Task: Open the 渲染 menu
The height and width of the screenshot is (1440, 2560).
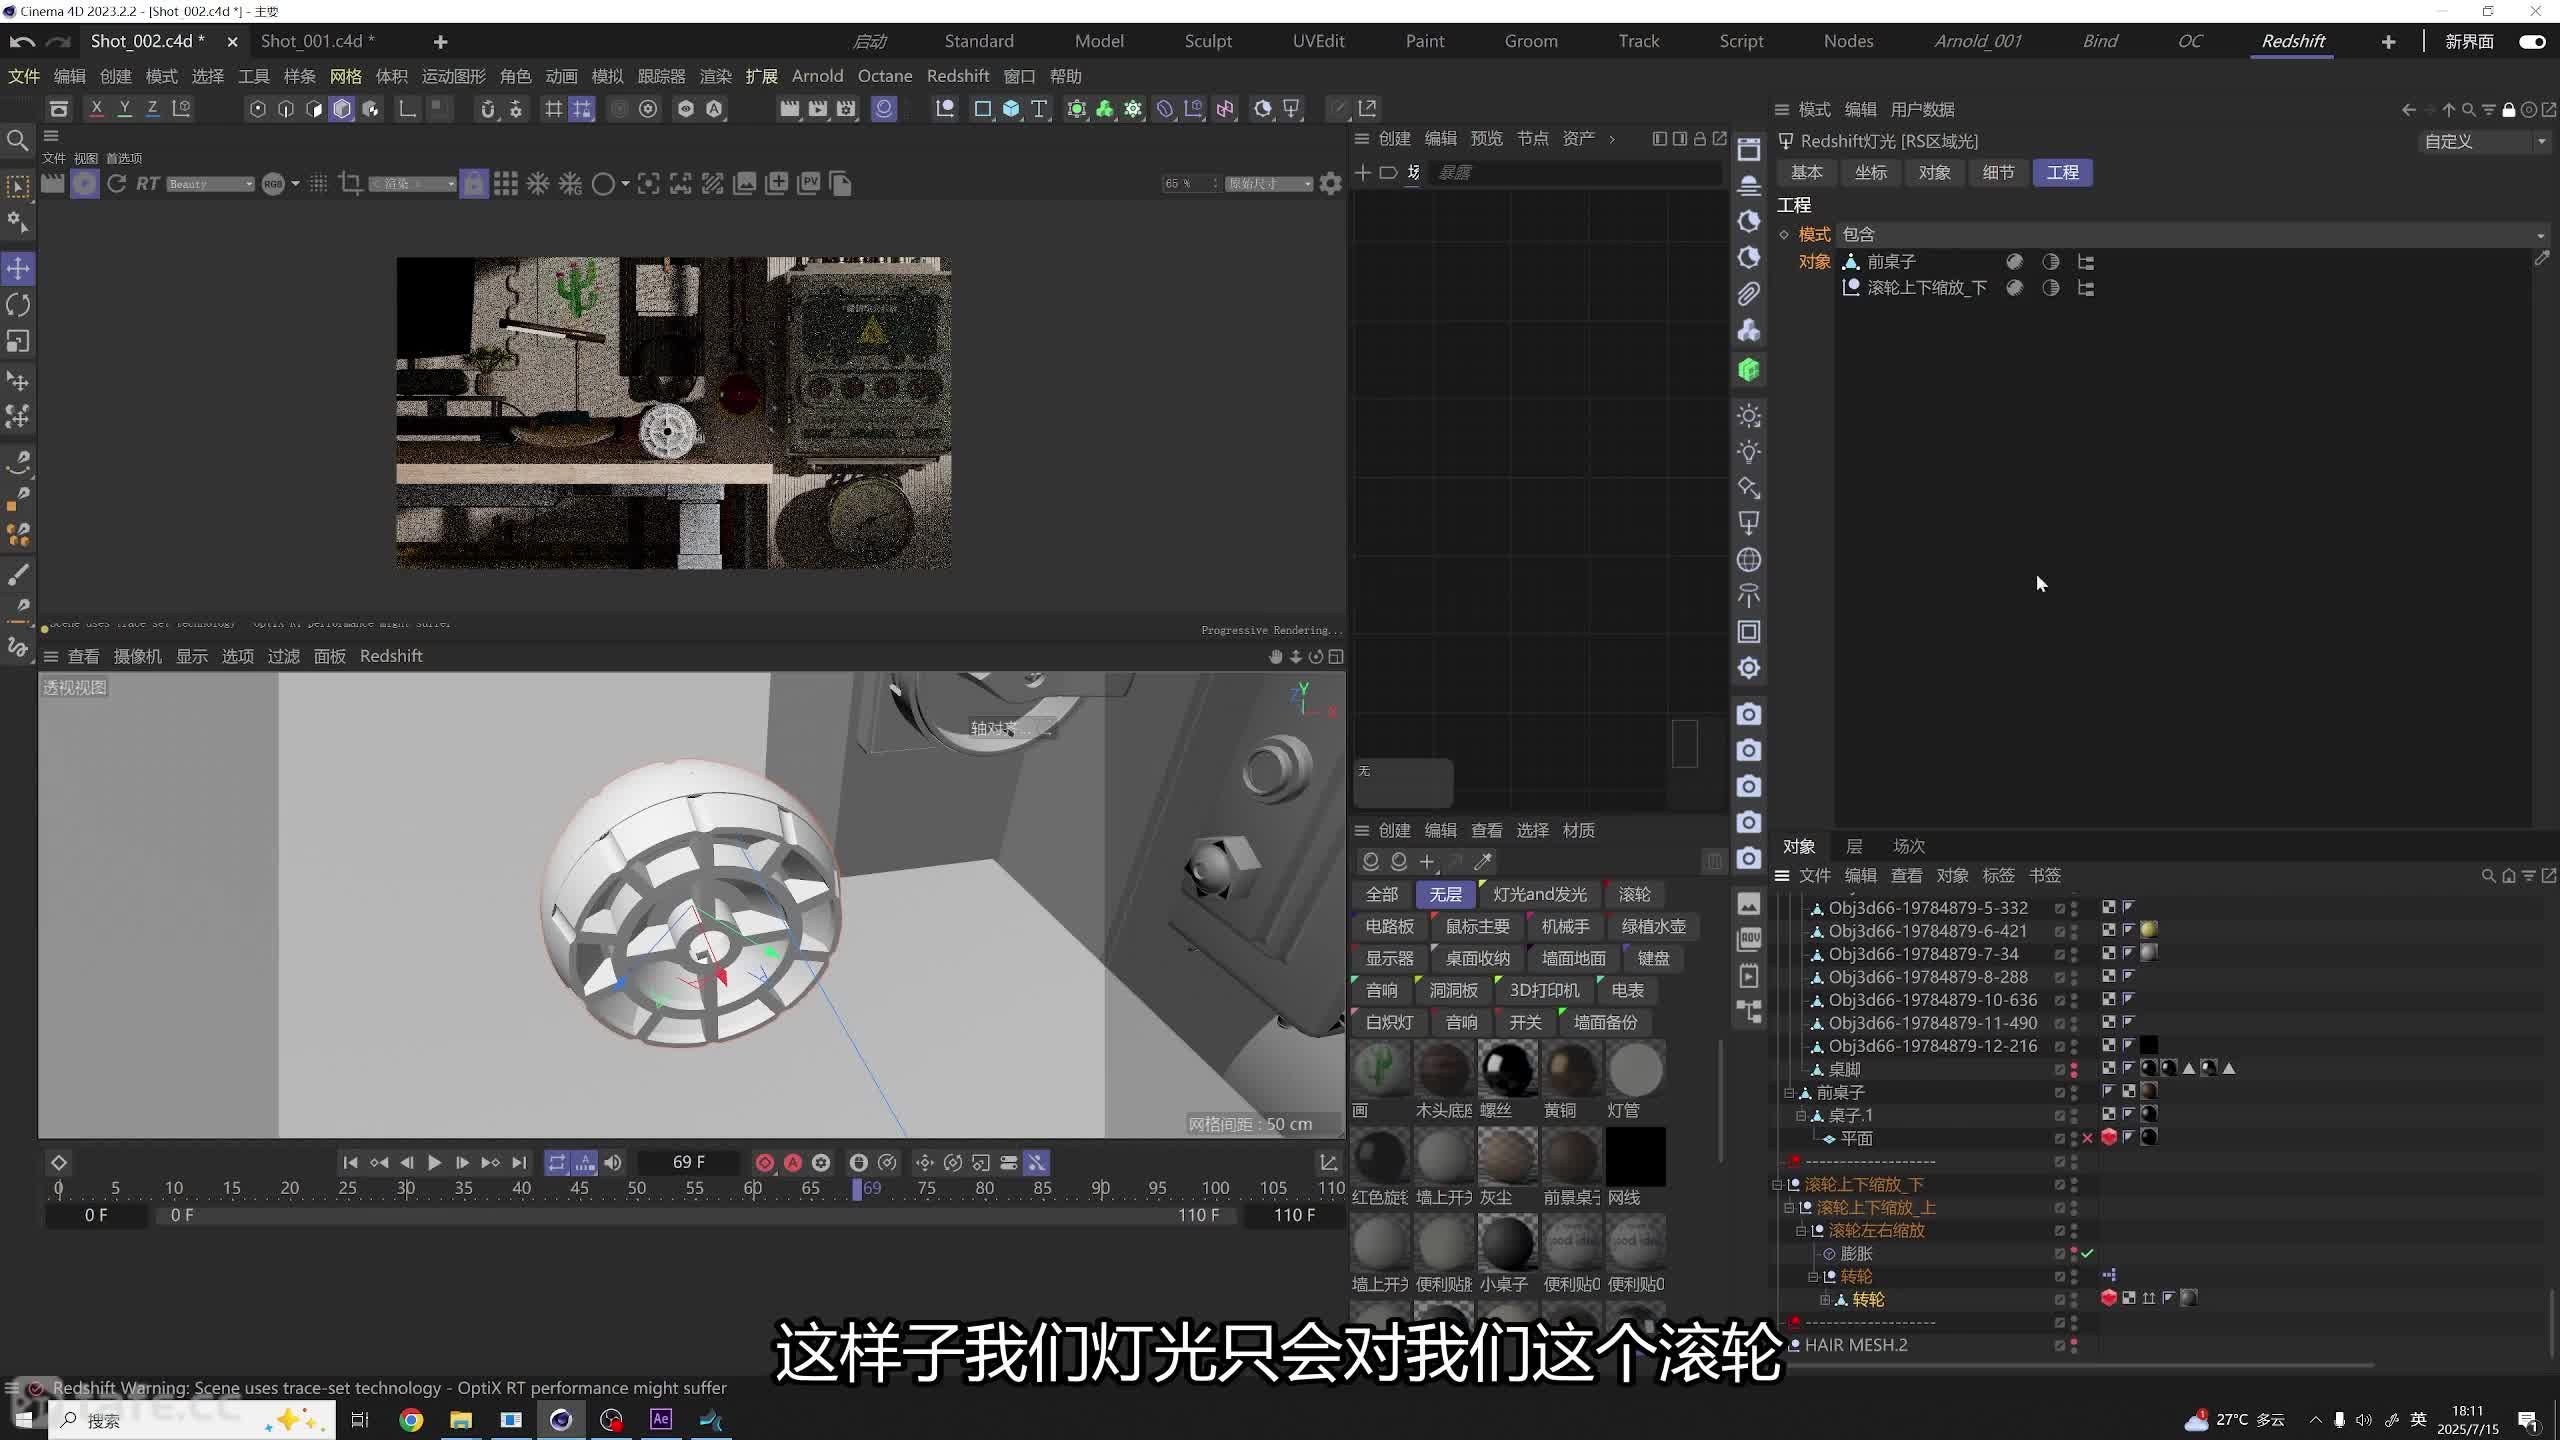Action: 715,76
